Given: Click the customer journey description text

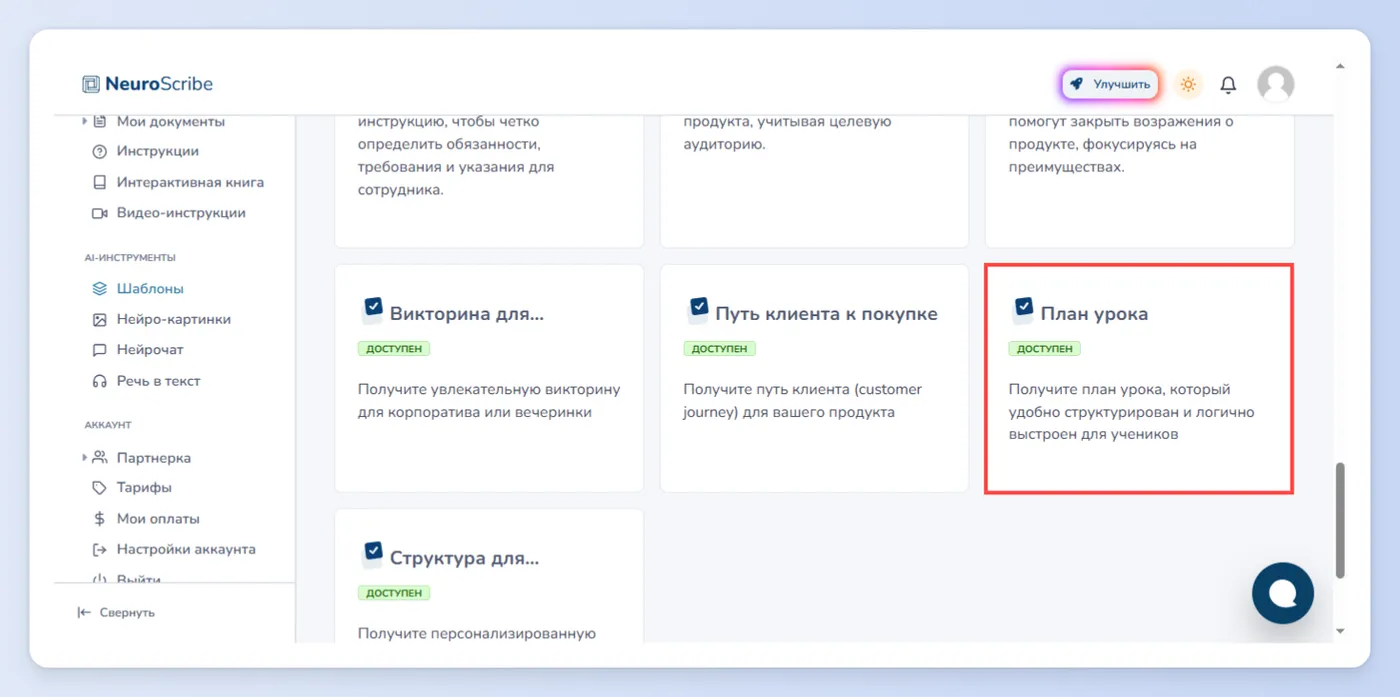Looking at the screenshot, I should (x=803, y=400).
